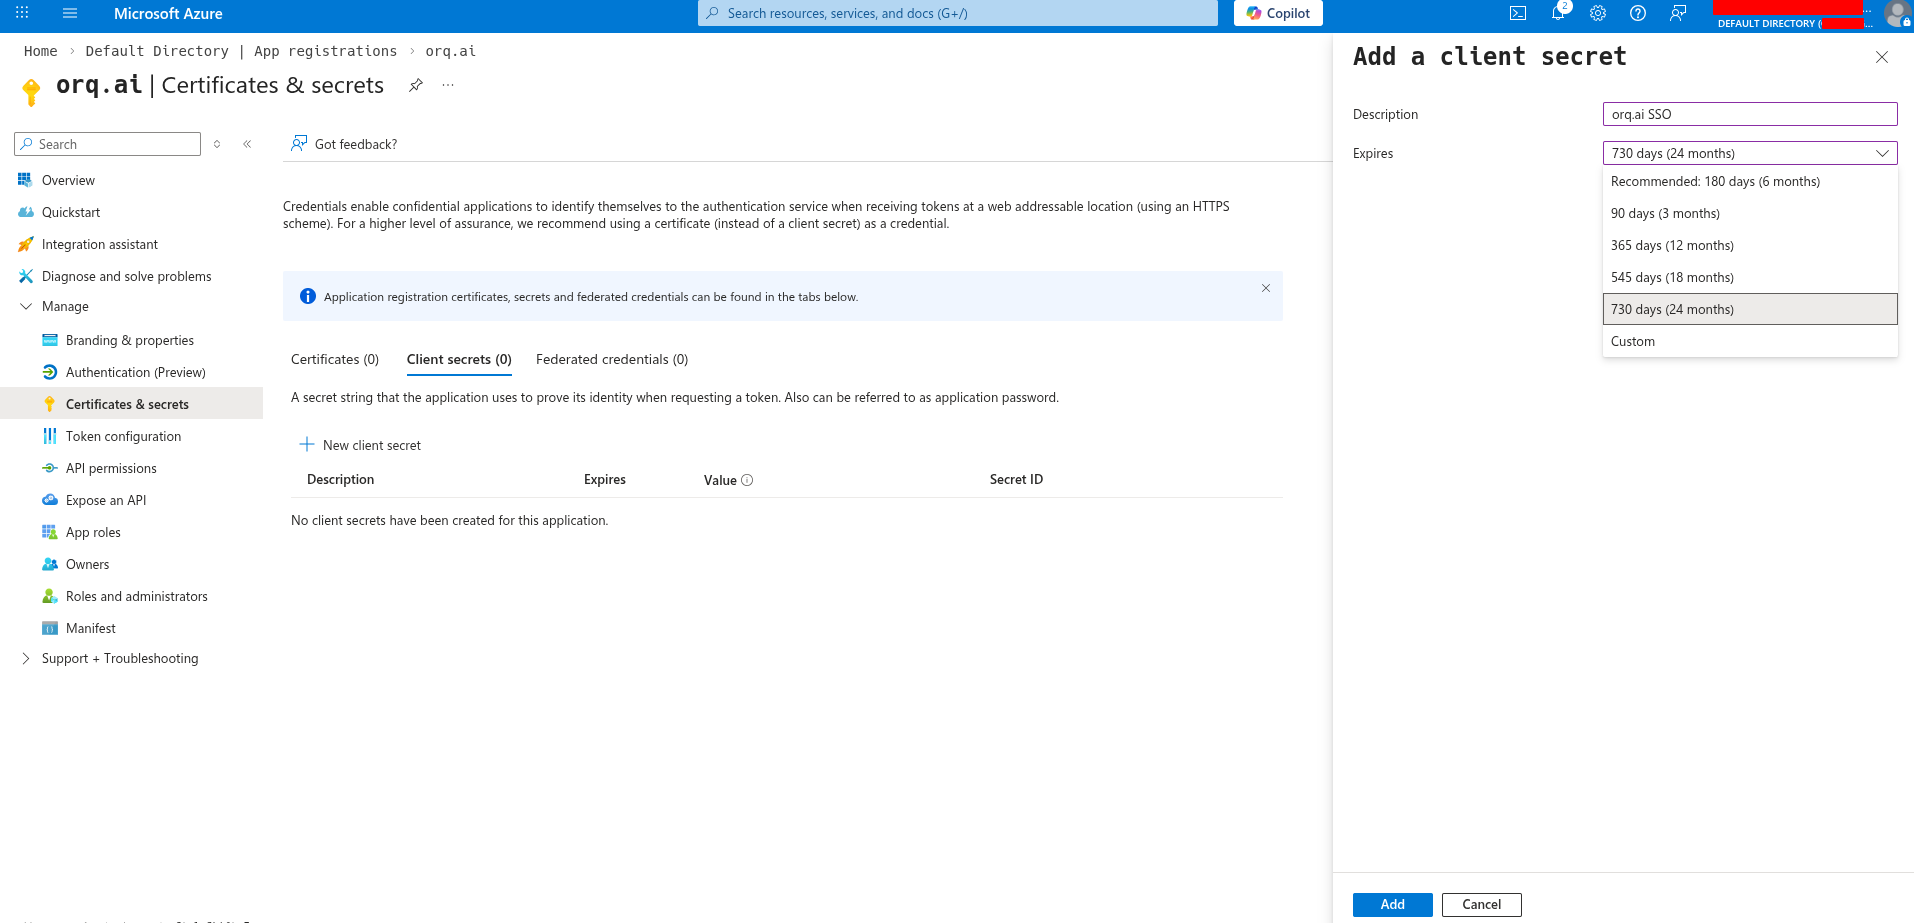Click the Overview sidebar icon
The height and width of the screenshot is (923, 1914).
coord(25,180)
